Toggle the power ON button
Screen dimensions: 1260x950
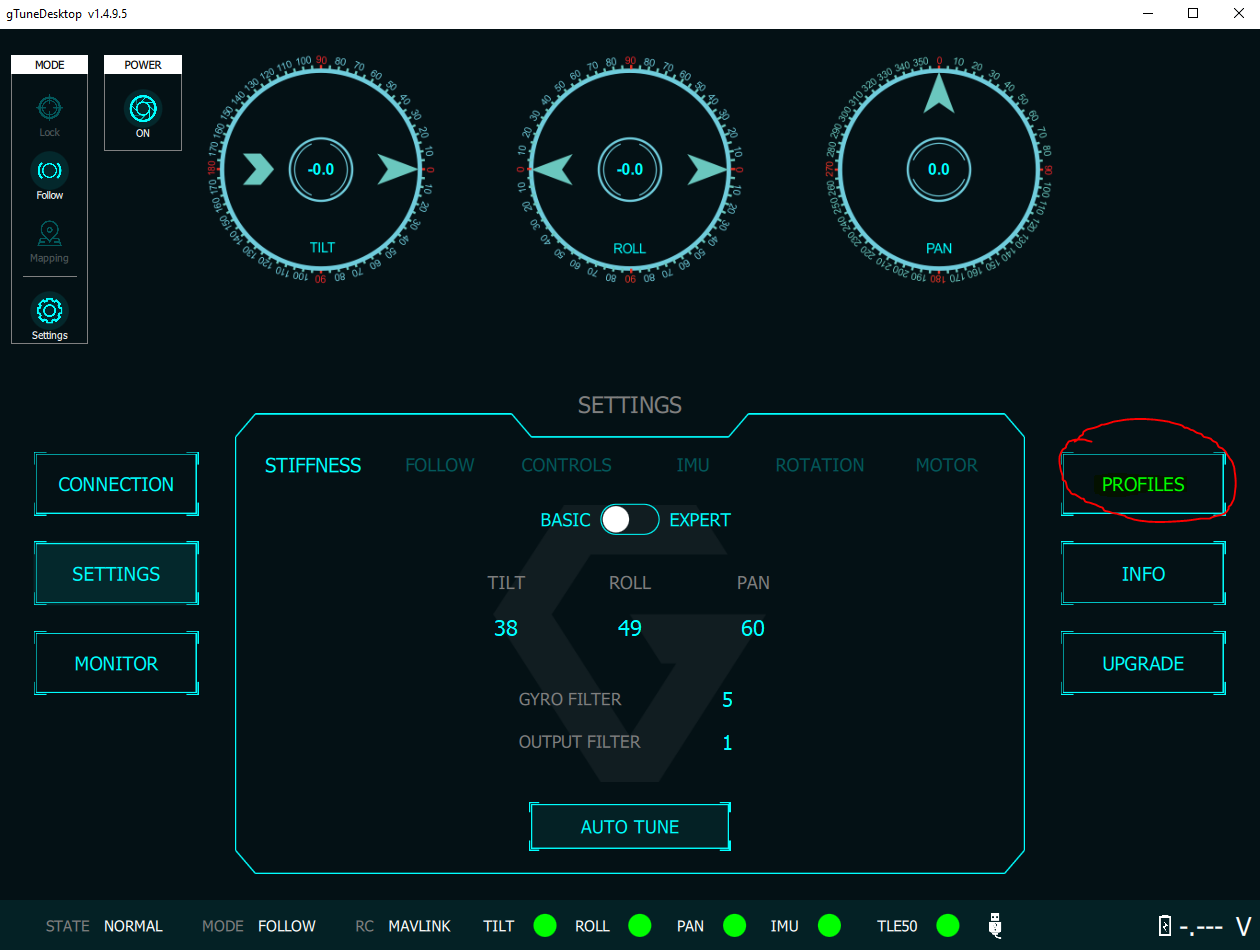[143, 109]
